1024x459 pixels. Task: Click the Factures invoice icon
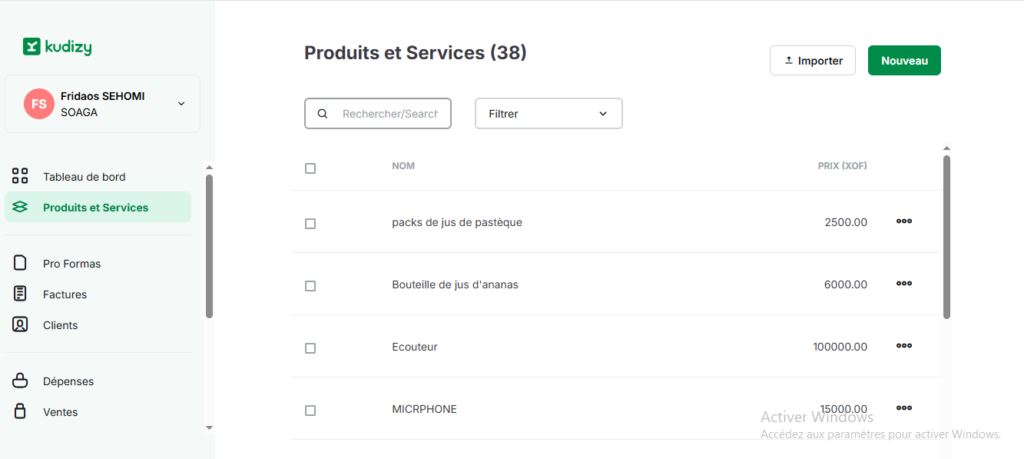click(20, 294)
